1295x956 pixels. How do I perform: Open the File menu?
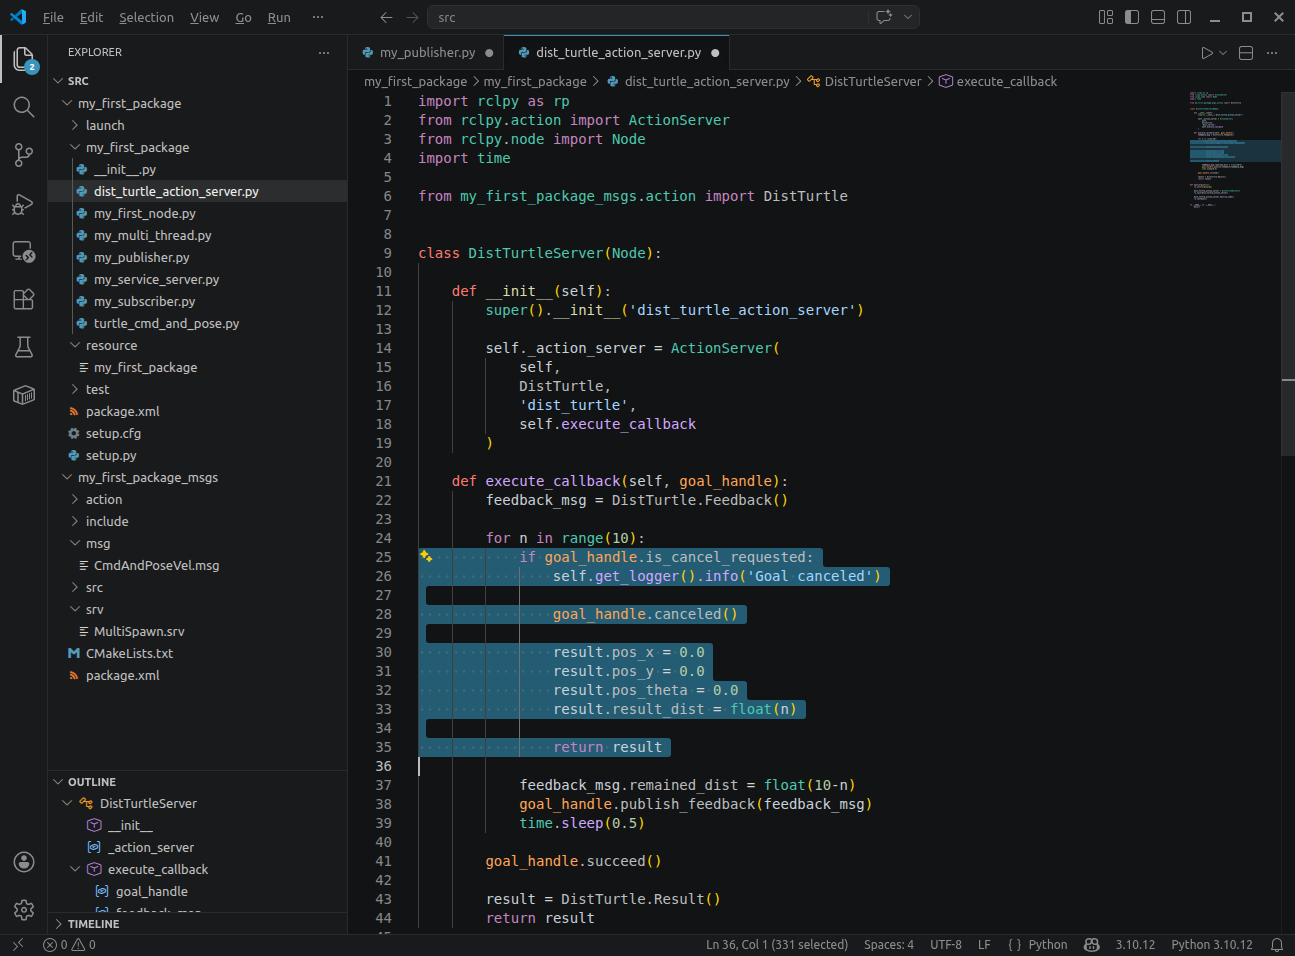(53, 17)
